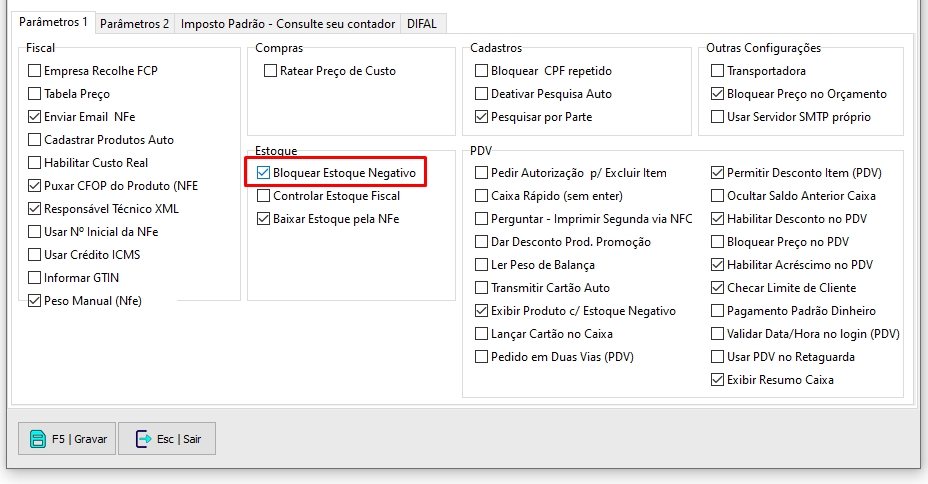Select the Parâmetros 1 tab

(54, 22)
